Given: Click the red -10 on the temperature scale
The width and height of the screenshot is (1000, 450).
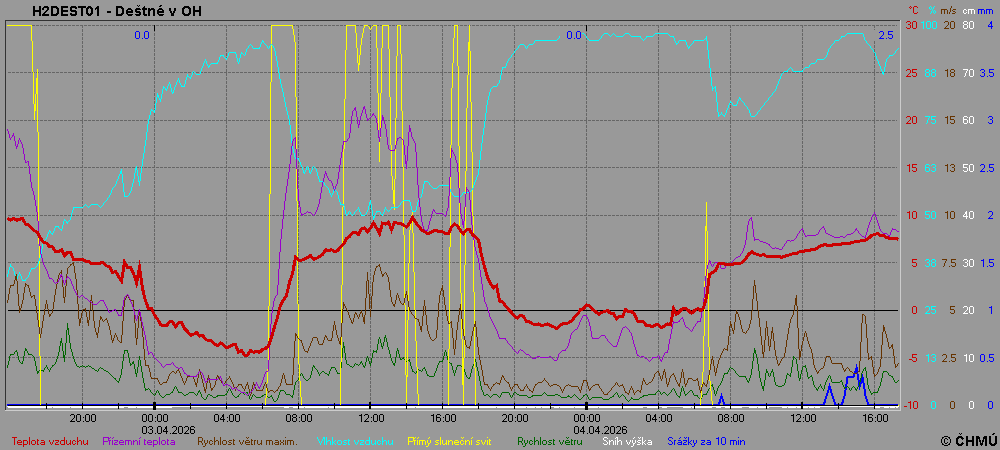Looking at the screenshot, I should 910,405.
